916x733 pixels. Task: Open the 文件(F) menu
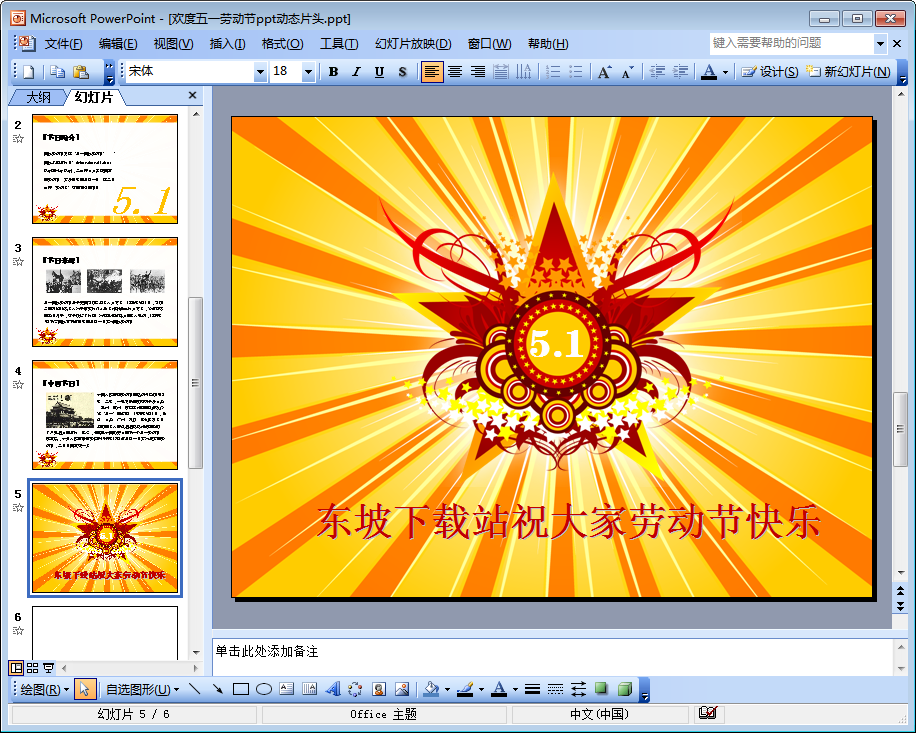[x=63, y=44]
